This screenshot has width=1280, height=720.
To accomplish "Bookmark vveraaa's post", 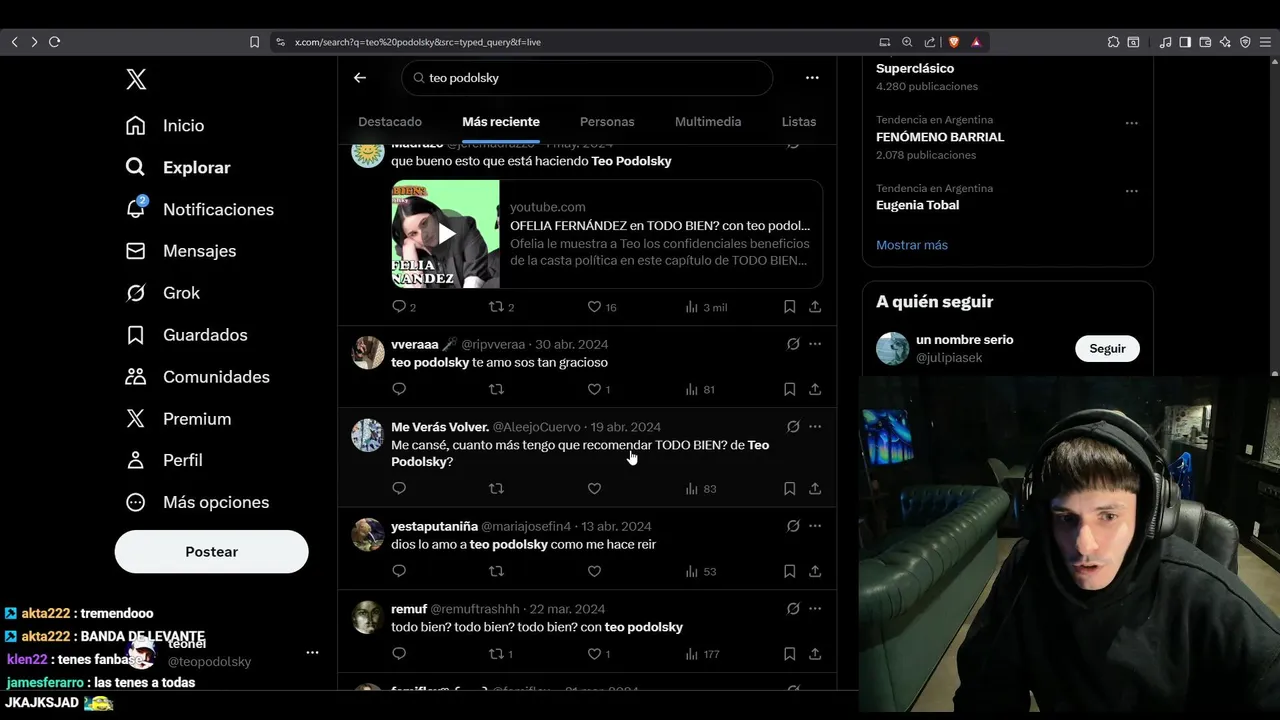I will tap(789, 389).
